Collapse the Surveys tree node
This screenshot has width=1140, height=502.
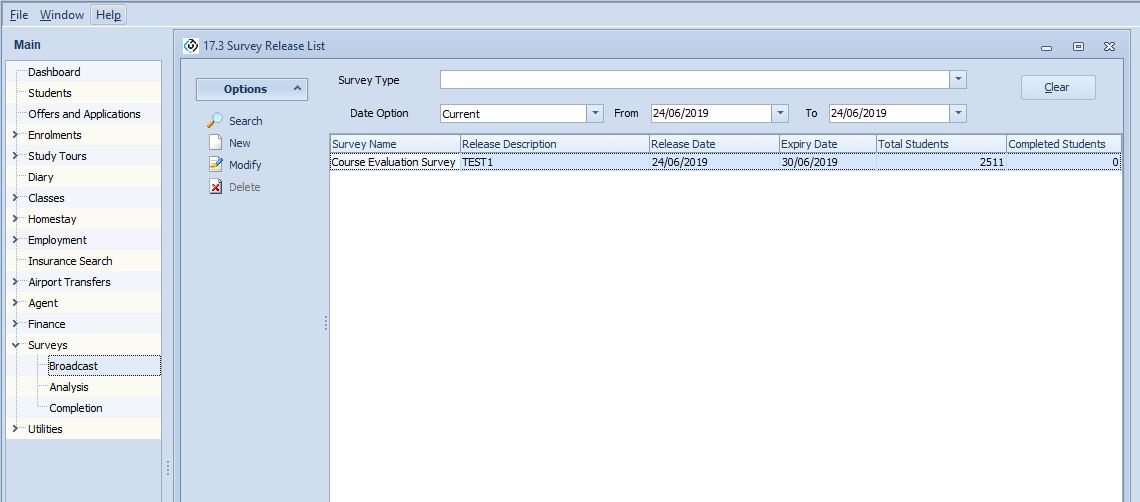pyautogui.click(x=15, y=345)
